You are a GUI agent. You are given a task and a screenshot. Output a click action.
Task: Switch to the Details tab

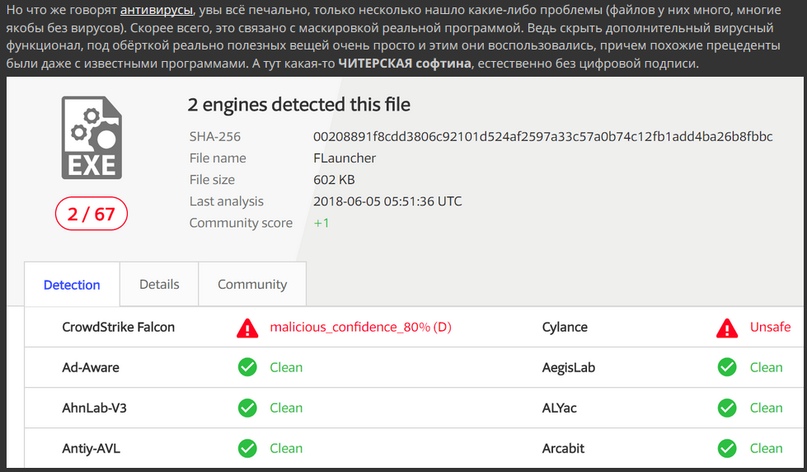(x=159, y=284)
